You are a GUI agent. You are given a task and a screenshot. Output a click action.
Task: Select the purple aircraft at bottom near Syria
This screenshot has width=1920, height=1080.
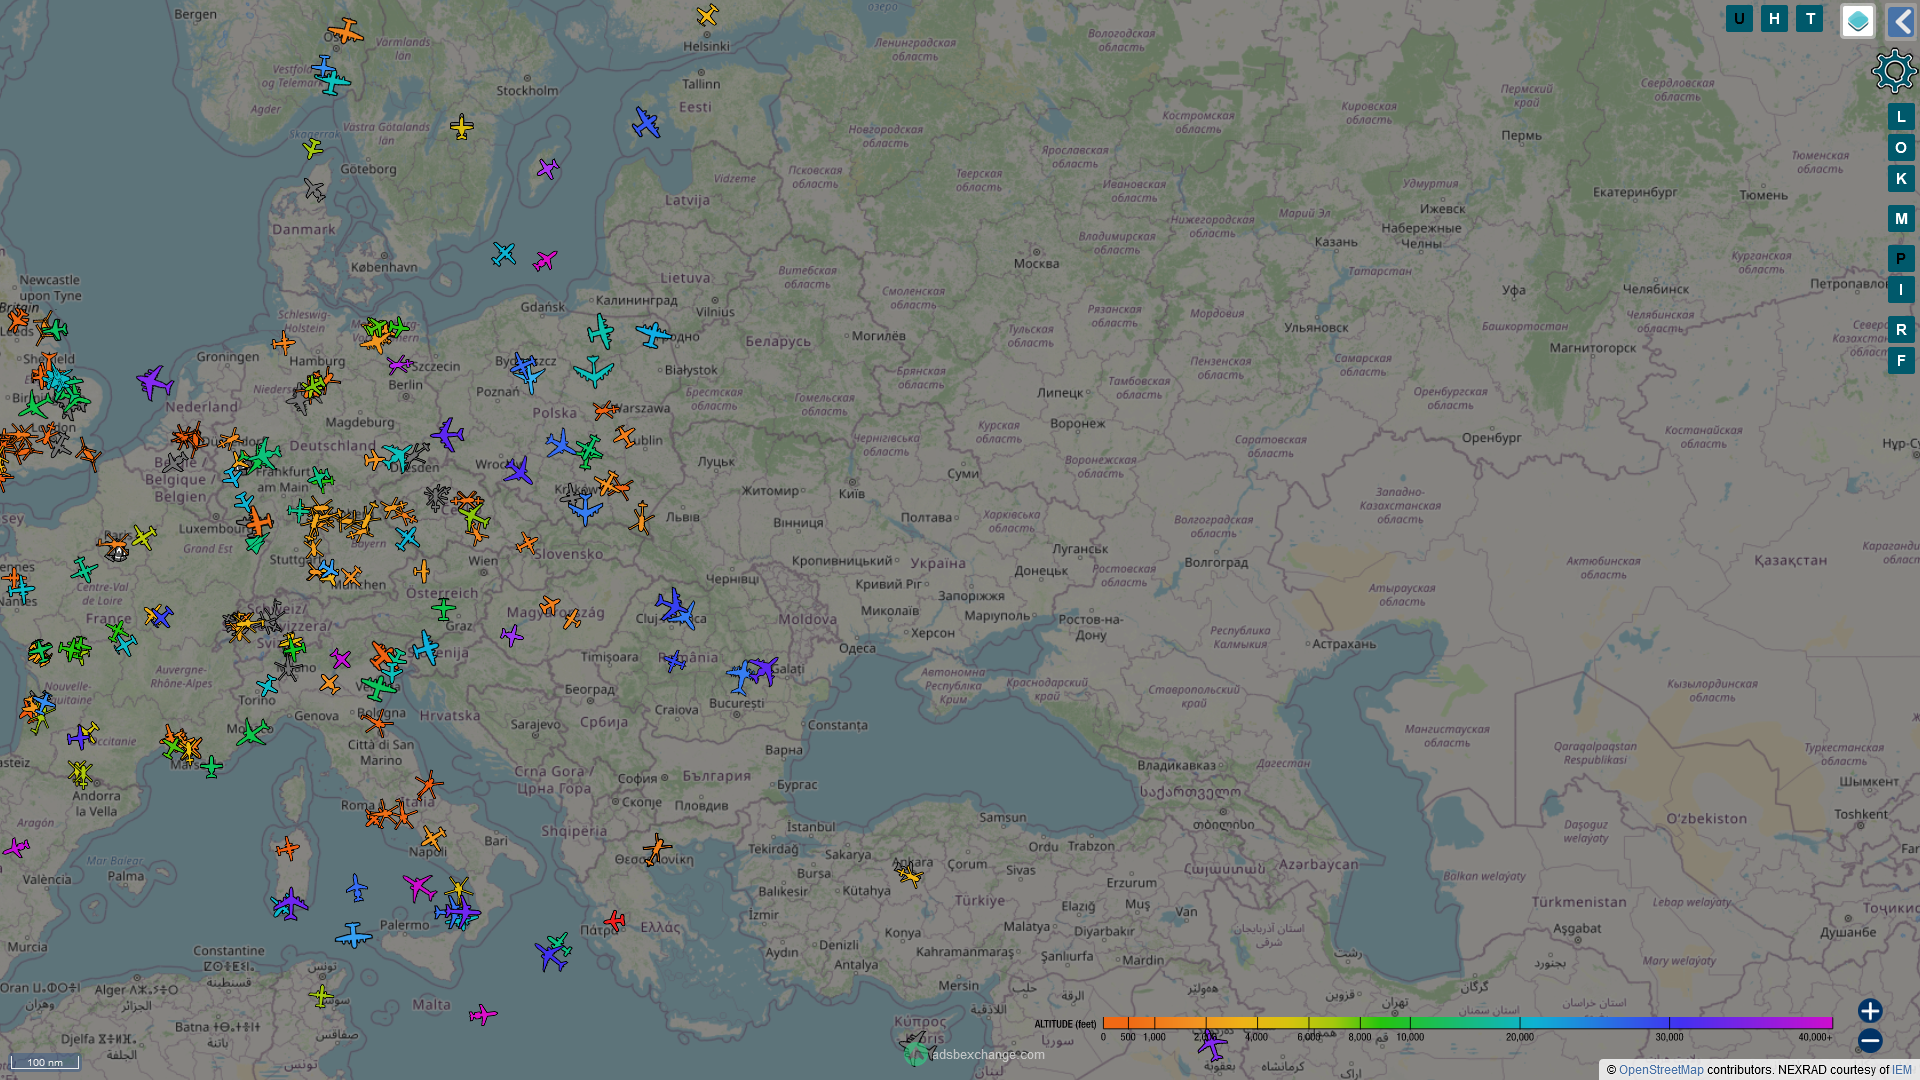(x=1212, y=1045)
